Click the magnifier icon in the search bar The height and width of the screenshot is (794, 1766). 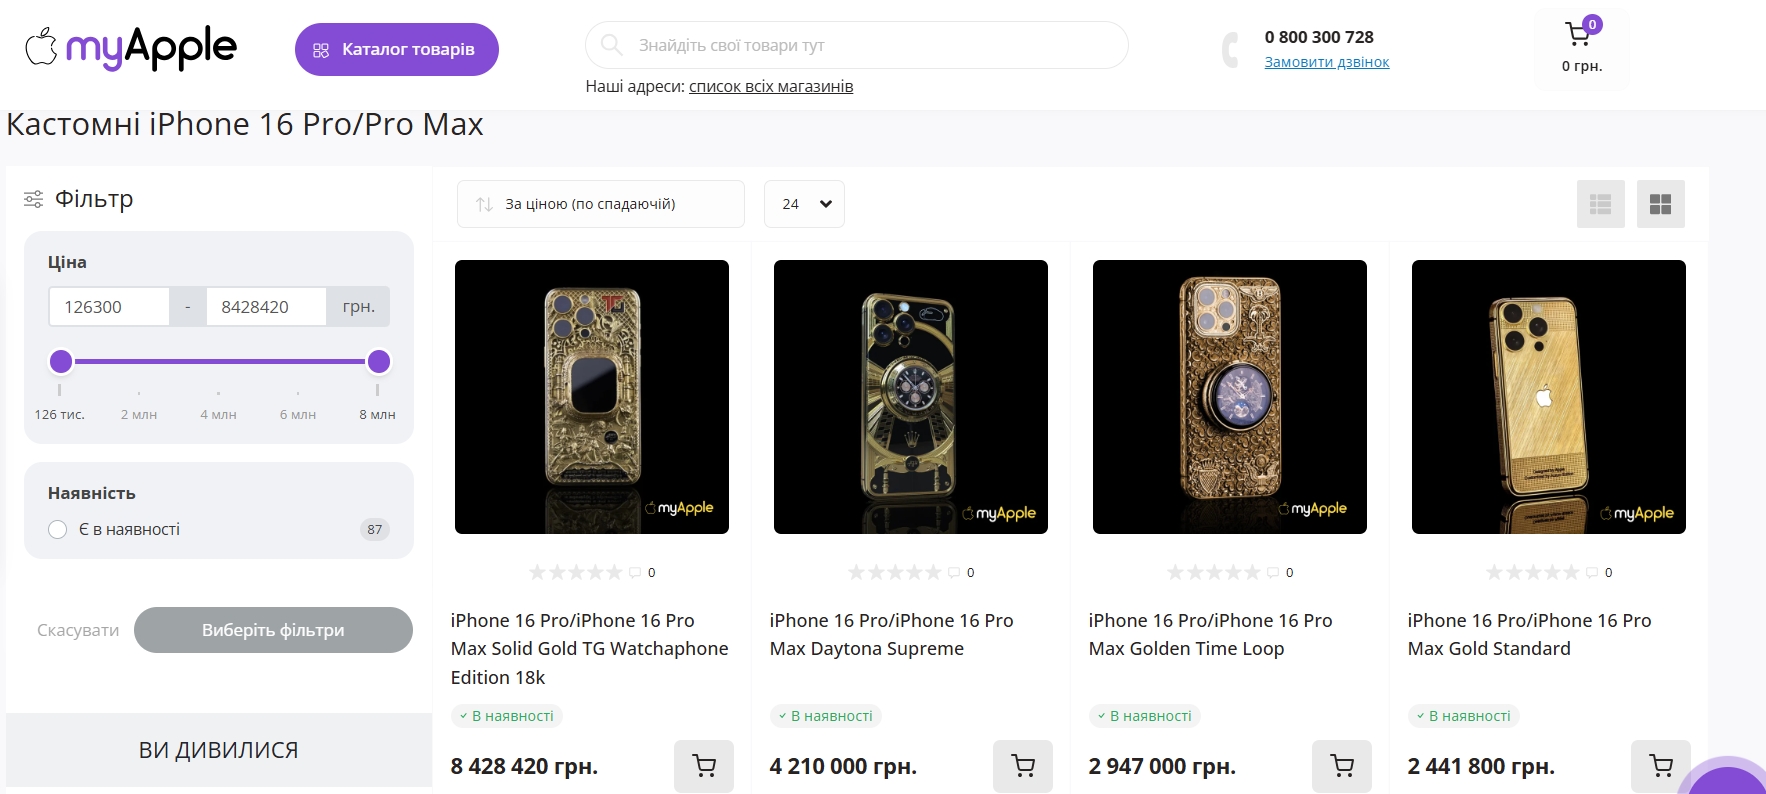pyautogui.click(x=610, y=44)
